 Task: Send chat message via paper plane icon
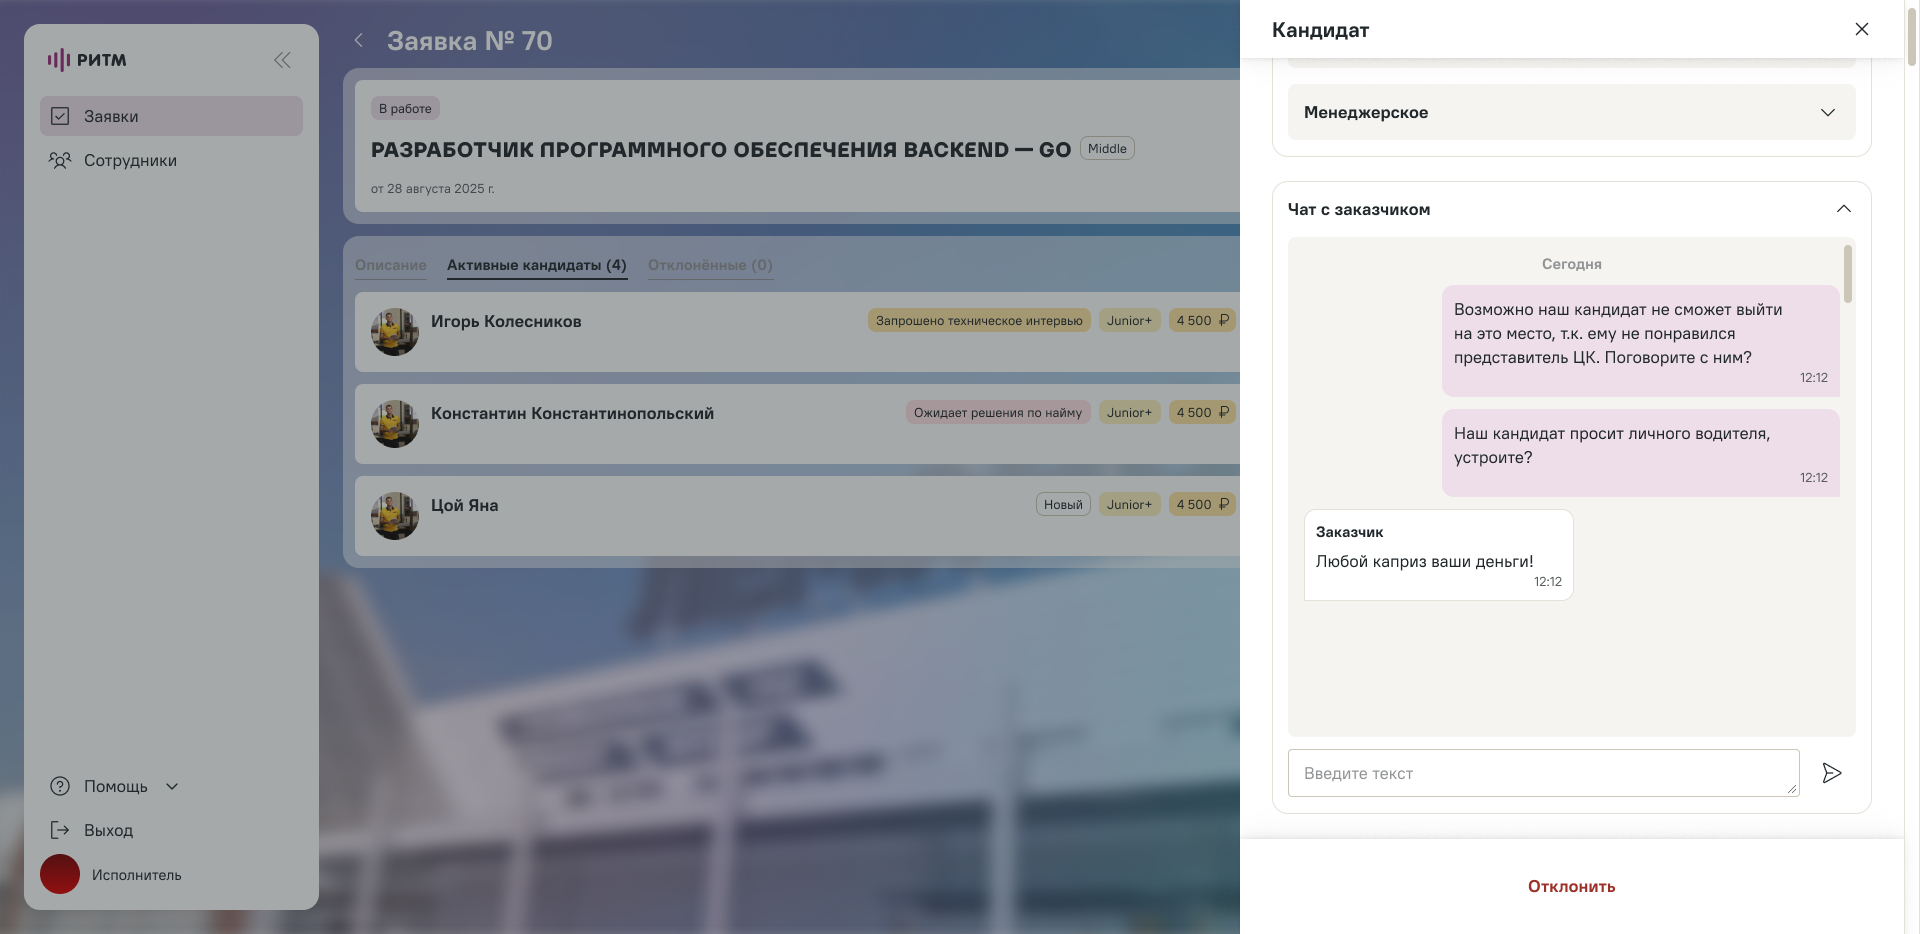1832,773
